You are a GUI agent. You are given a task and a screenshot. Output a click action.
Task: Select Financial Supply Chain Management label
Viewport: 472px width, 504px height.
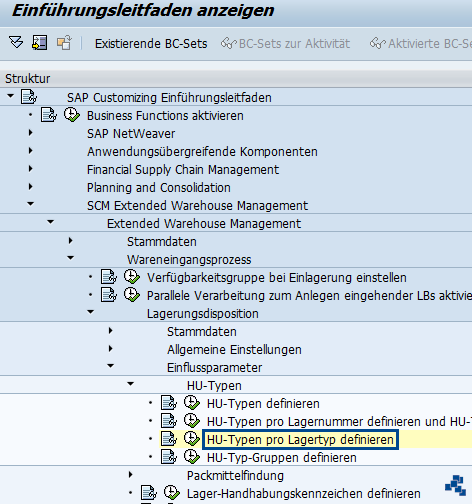[183, 170]
